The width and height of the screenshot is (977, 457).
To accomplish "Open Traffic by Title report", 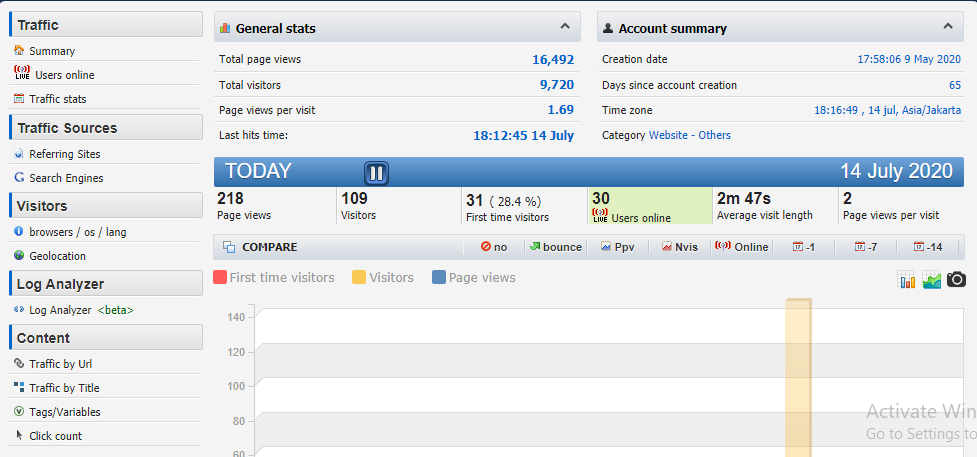I will coord(64,388).
